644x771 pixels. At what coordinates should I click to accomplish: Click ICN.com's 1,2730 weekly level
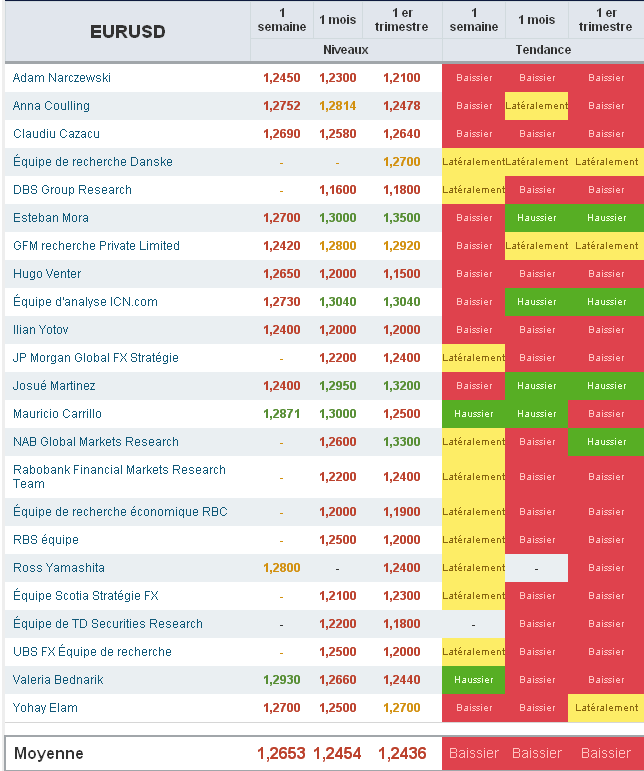[282, 302]
